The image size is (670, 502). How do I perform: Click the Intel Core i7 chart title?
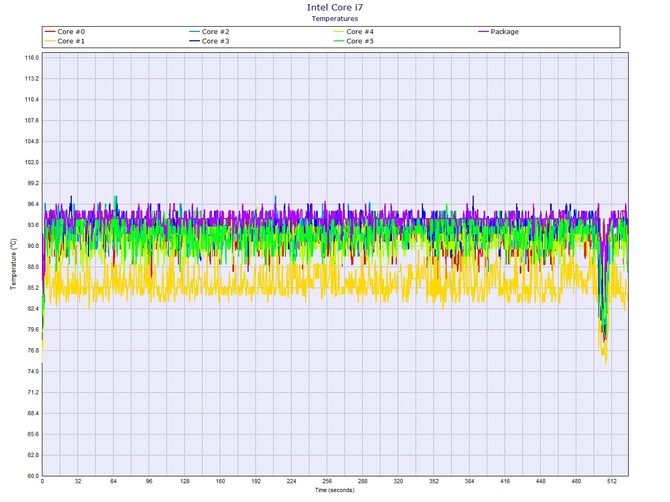coord(335,7)
